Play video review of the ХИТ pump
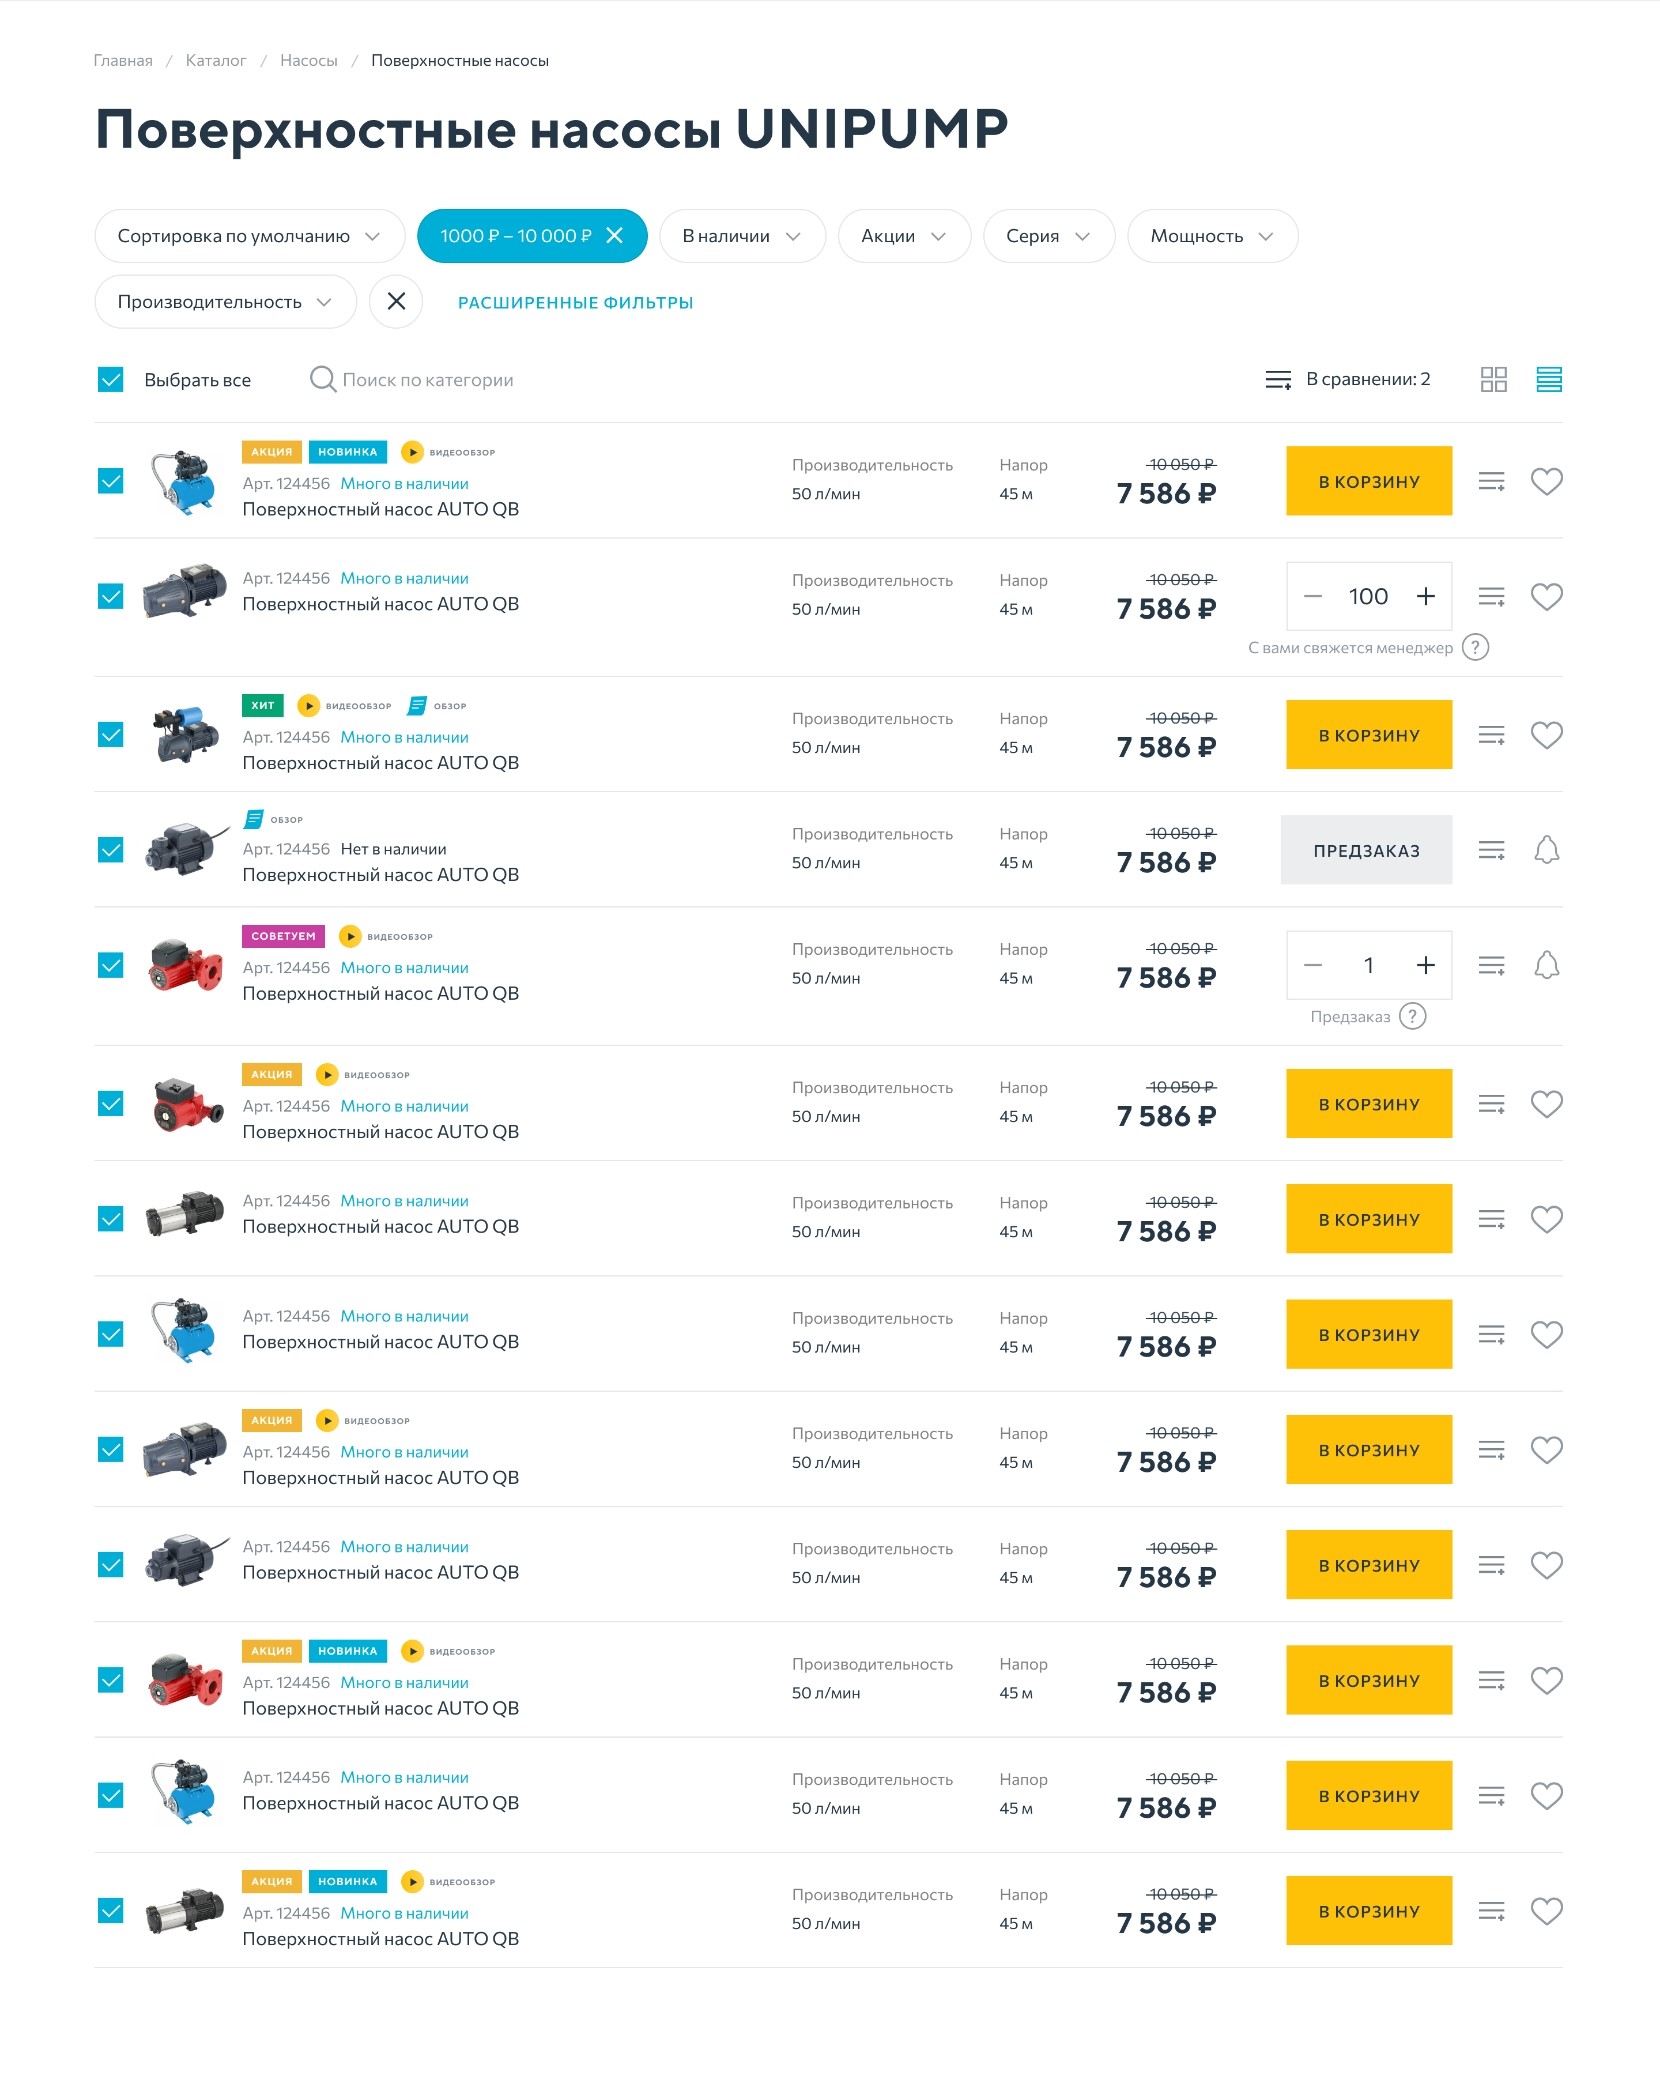 [x=309, y=706]
